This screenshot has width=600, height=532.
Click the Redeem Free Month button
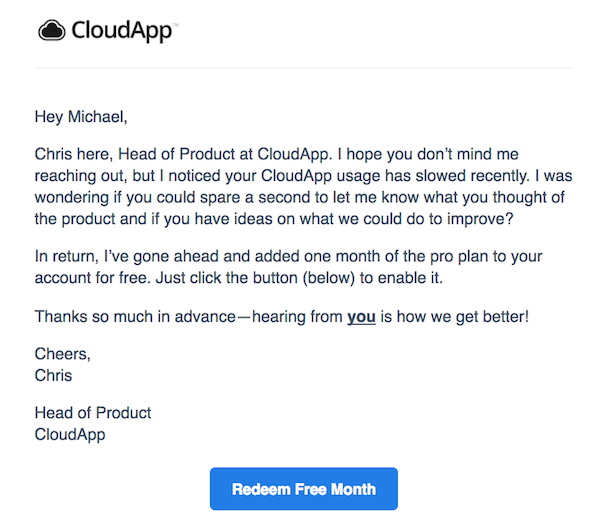pyautogui.click(x=303, y=489)
